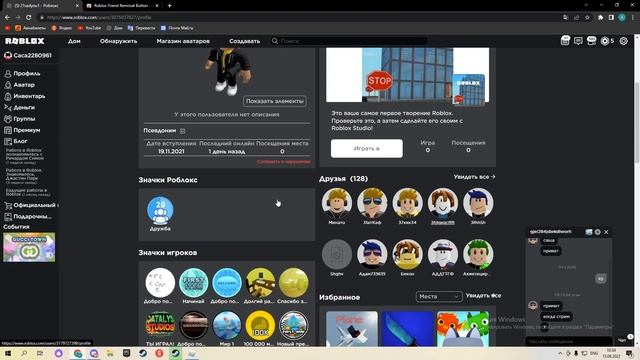Open the STOP sign place thumbnail
Screen dimensions: 640x360
407,75
